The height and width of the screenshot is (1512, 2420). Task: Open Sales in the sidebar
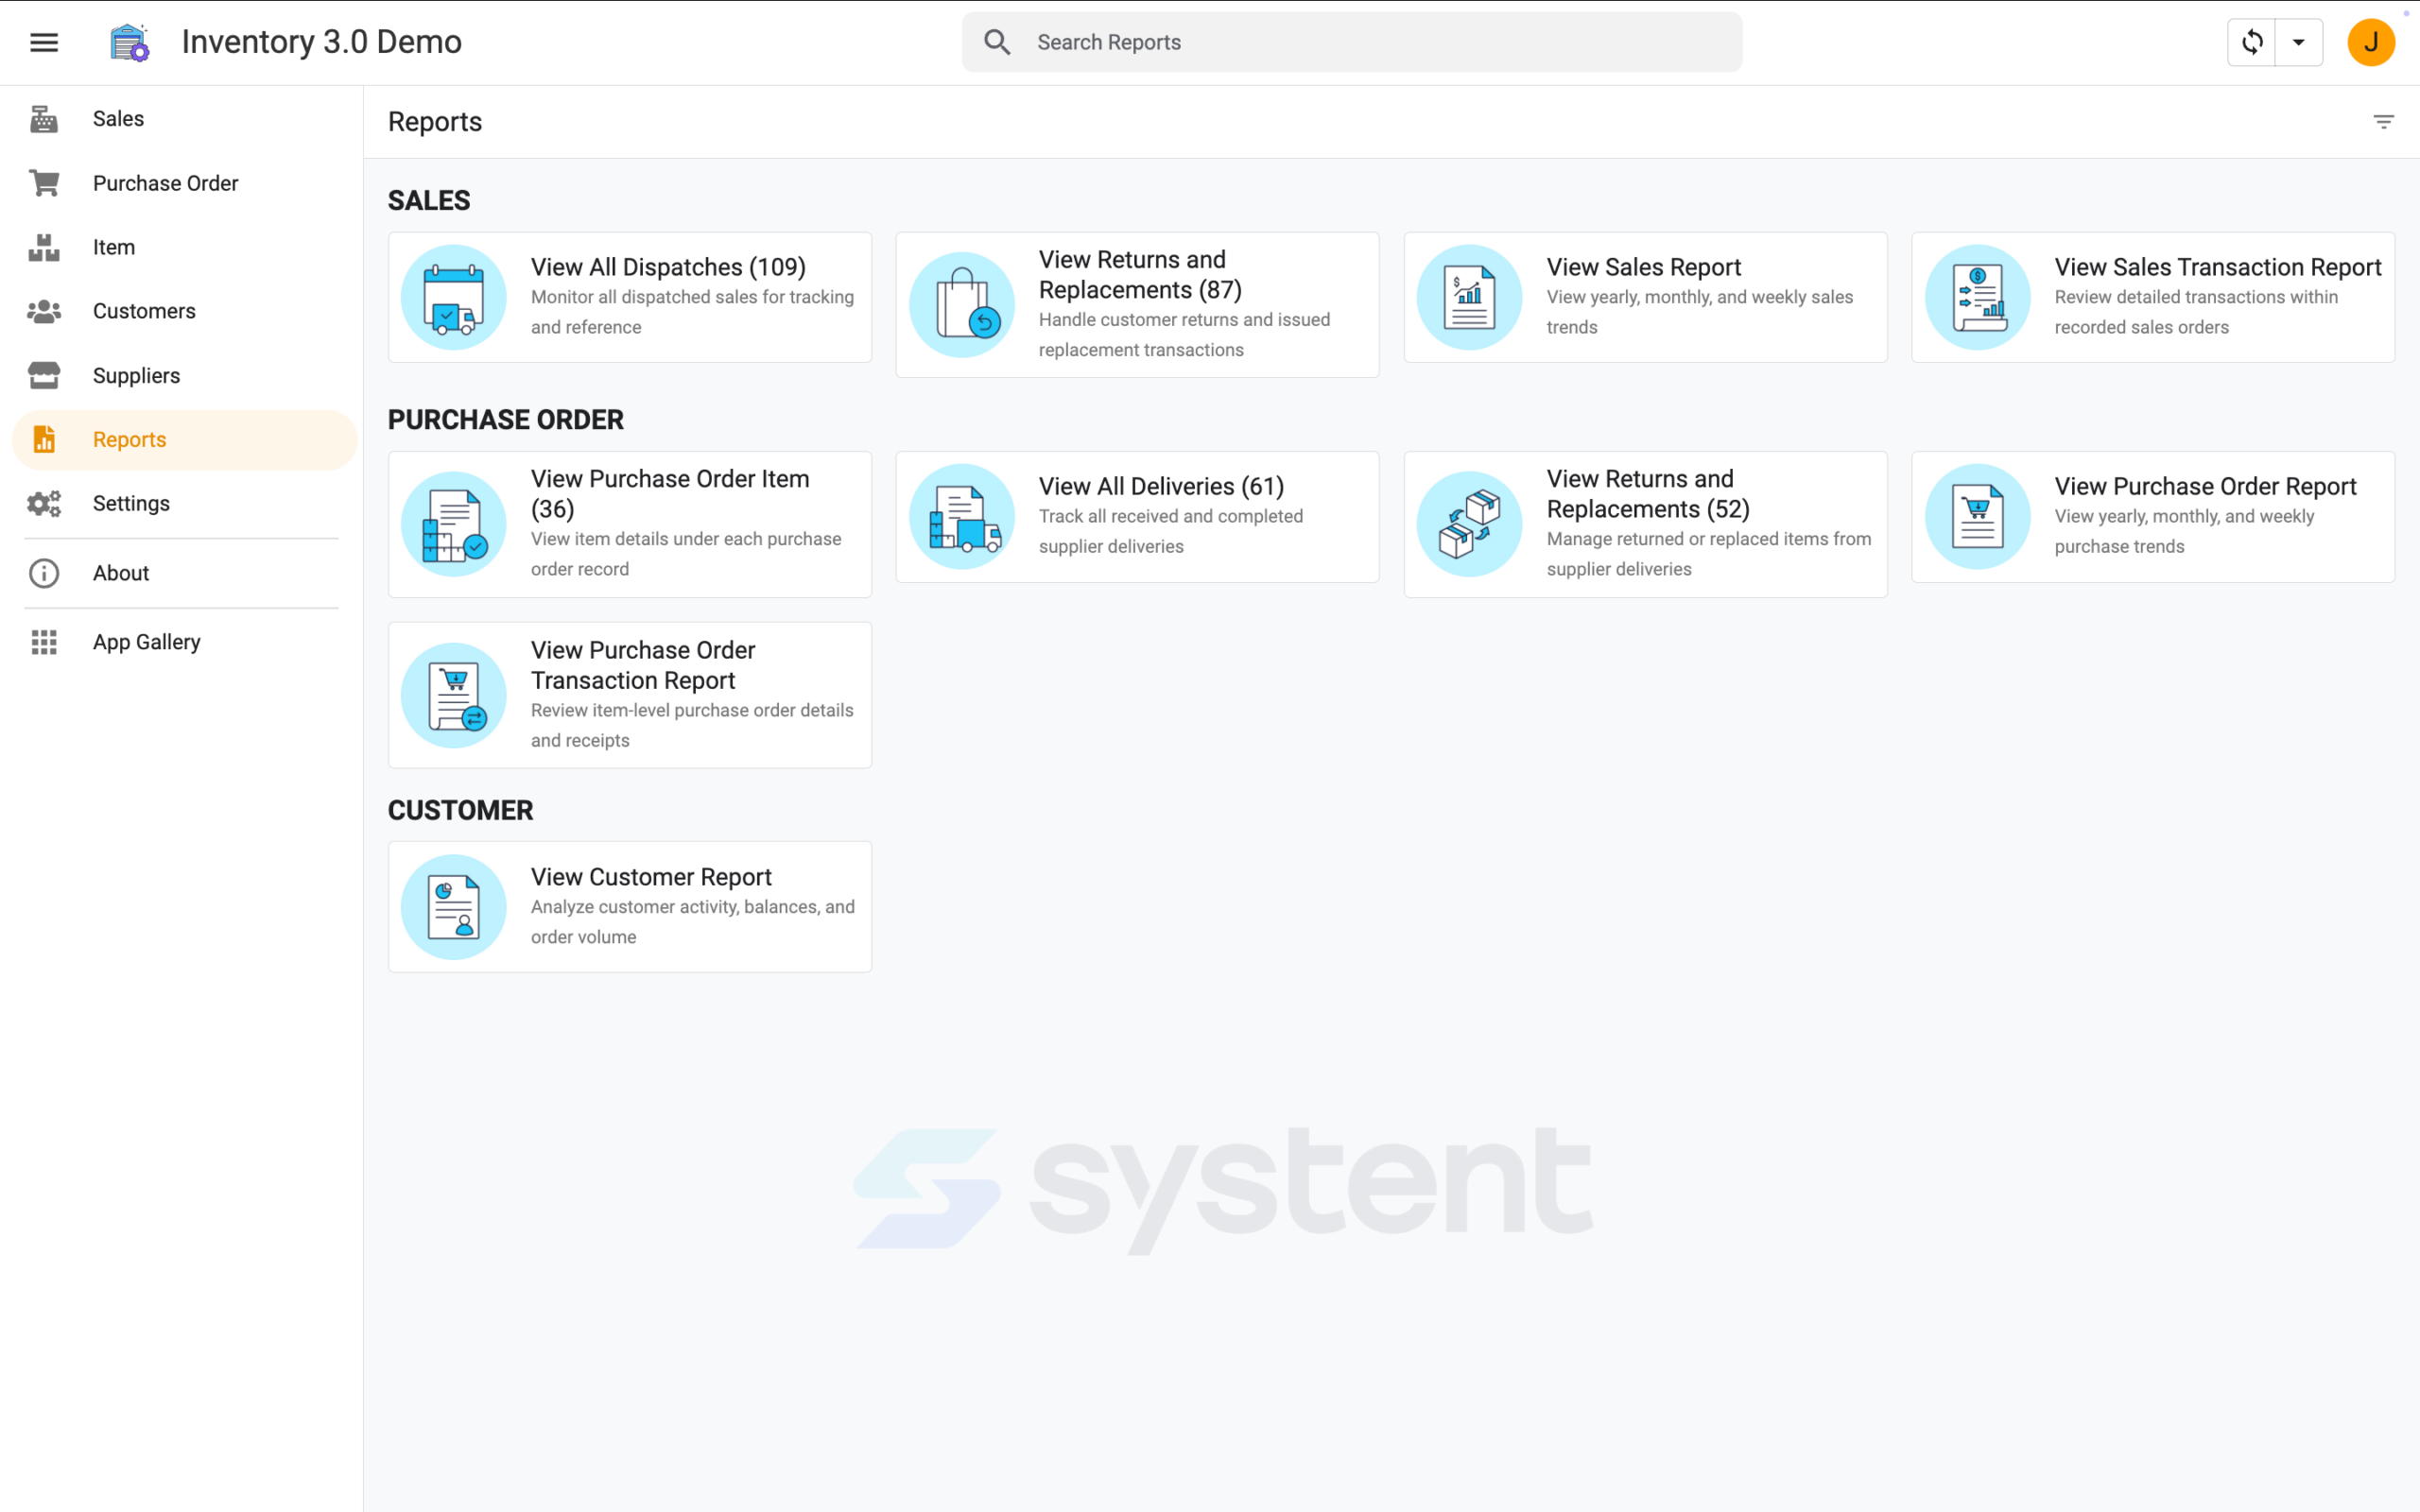(185, 119)
